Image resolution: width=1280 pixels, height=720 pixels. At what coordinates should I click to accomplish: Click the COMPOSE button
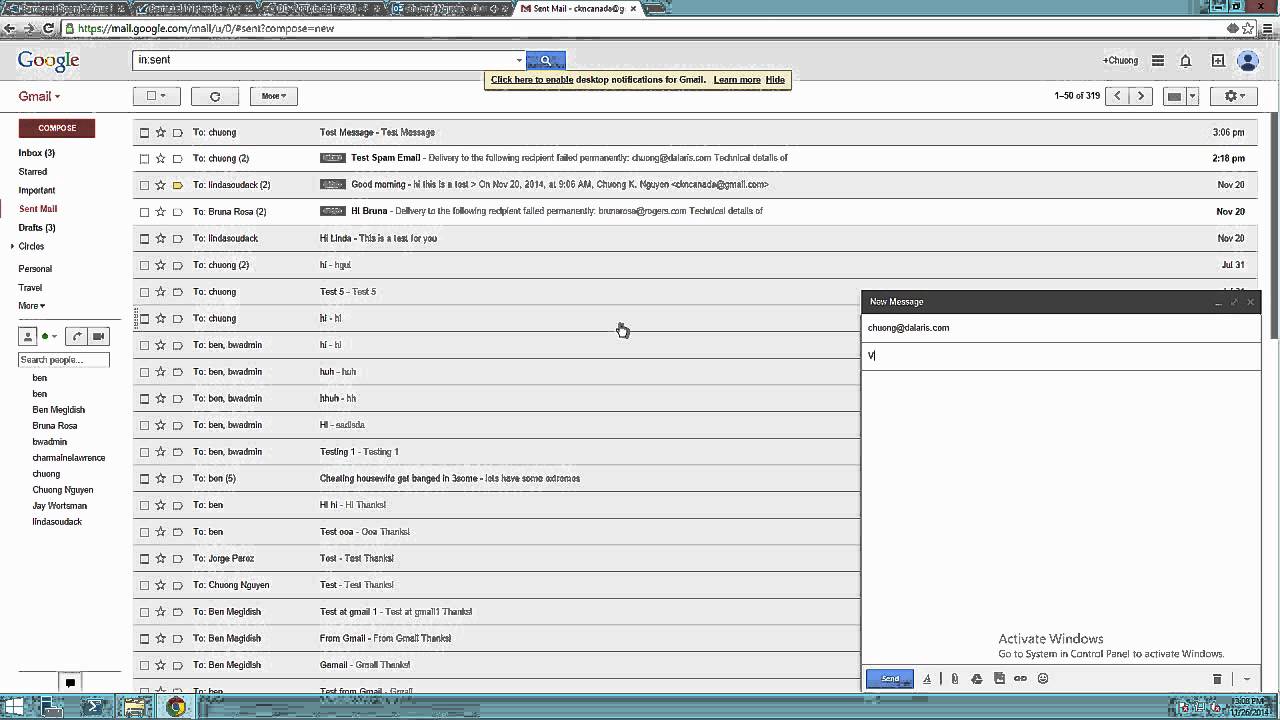coord(57,128)
